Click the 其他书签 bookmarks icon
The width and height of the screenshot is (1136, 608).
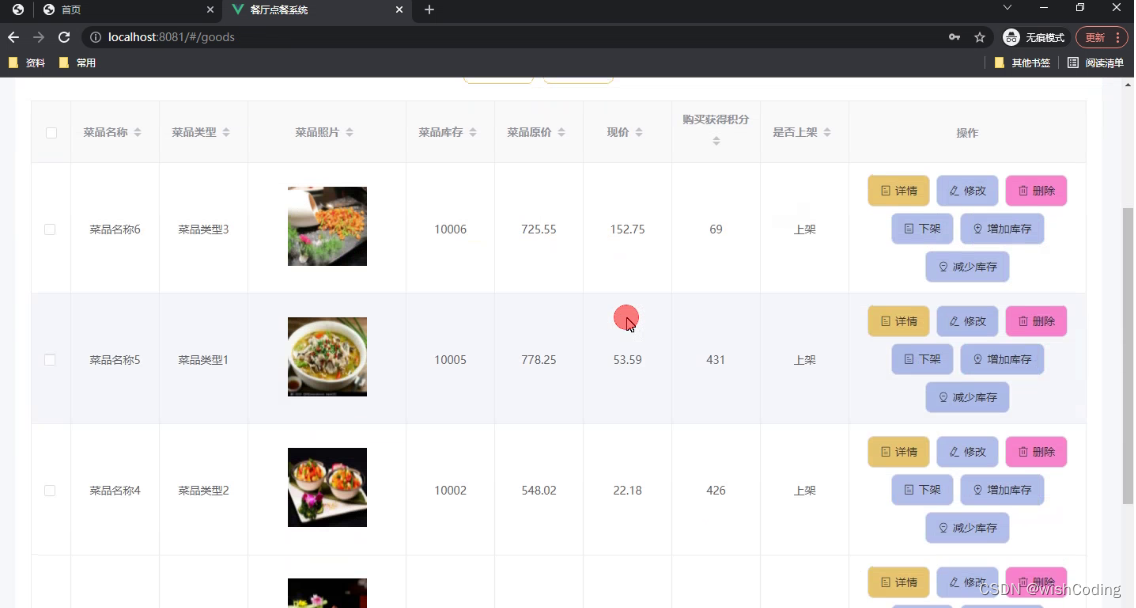pos(997,62)
